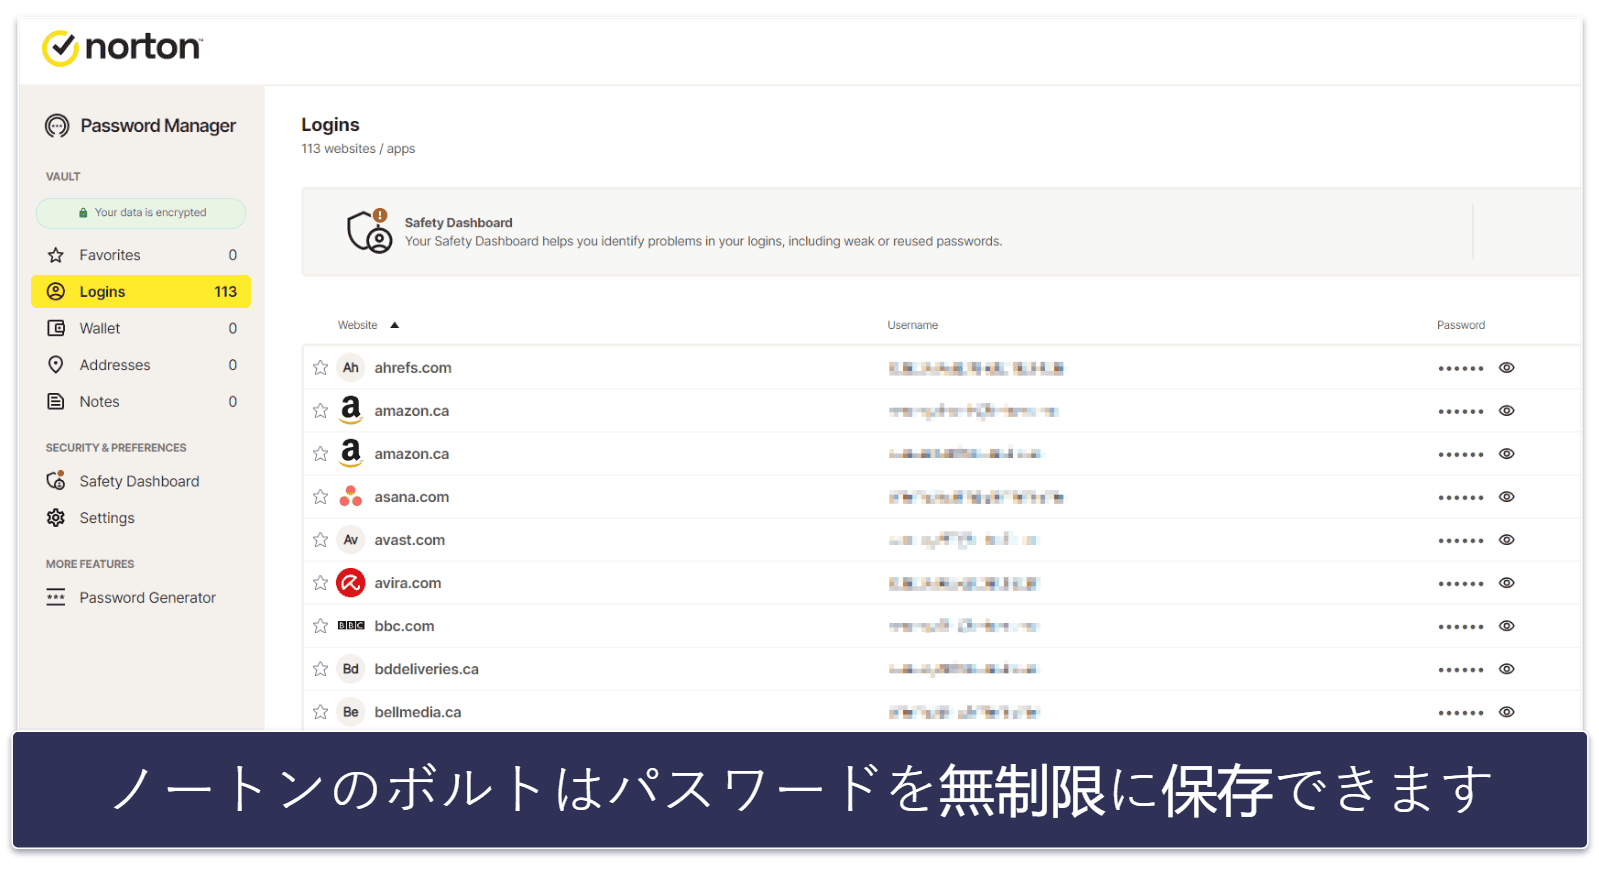Screen dimensions: 1599x869
Task: Click the bellmedia.ca 'Be' icon
Action: coord(351,712)
